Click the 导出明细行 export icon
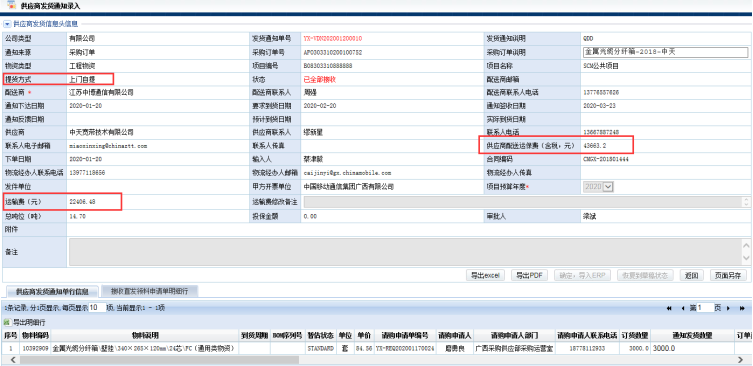753x366 pixels. pyautogui.click(x=7, y=322)
